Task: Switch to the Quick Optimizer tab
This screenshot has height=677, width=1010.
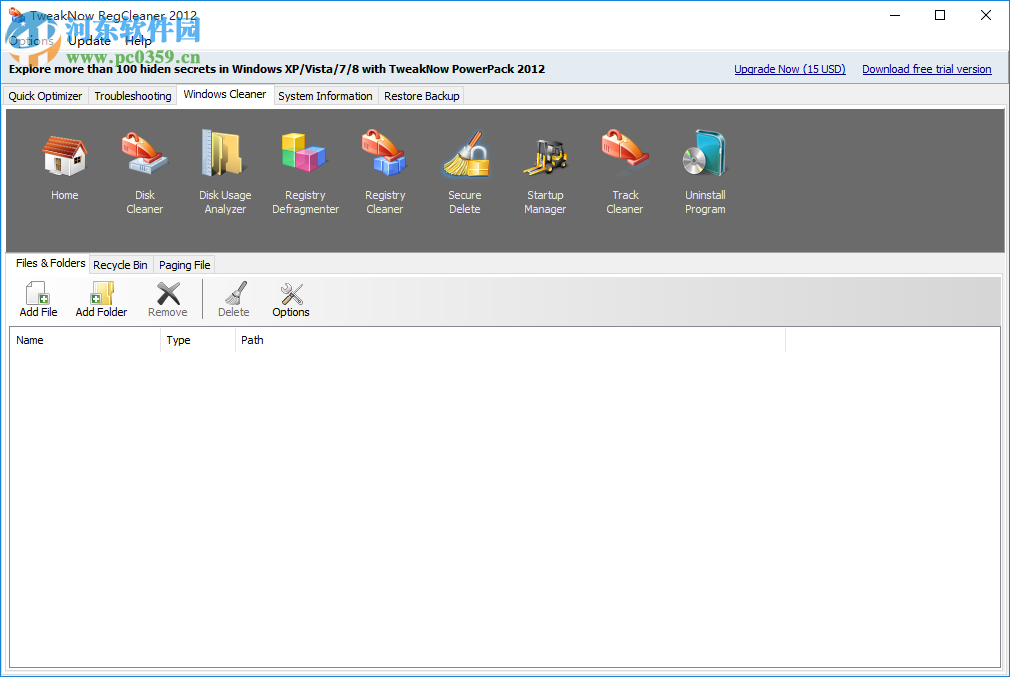Action: [x=44, y=95]
